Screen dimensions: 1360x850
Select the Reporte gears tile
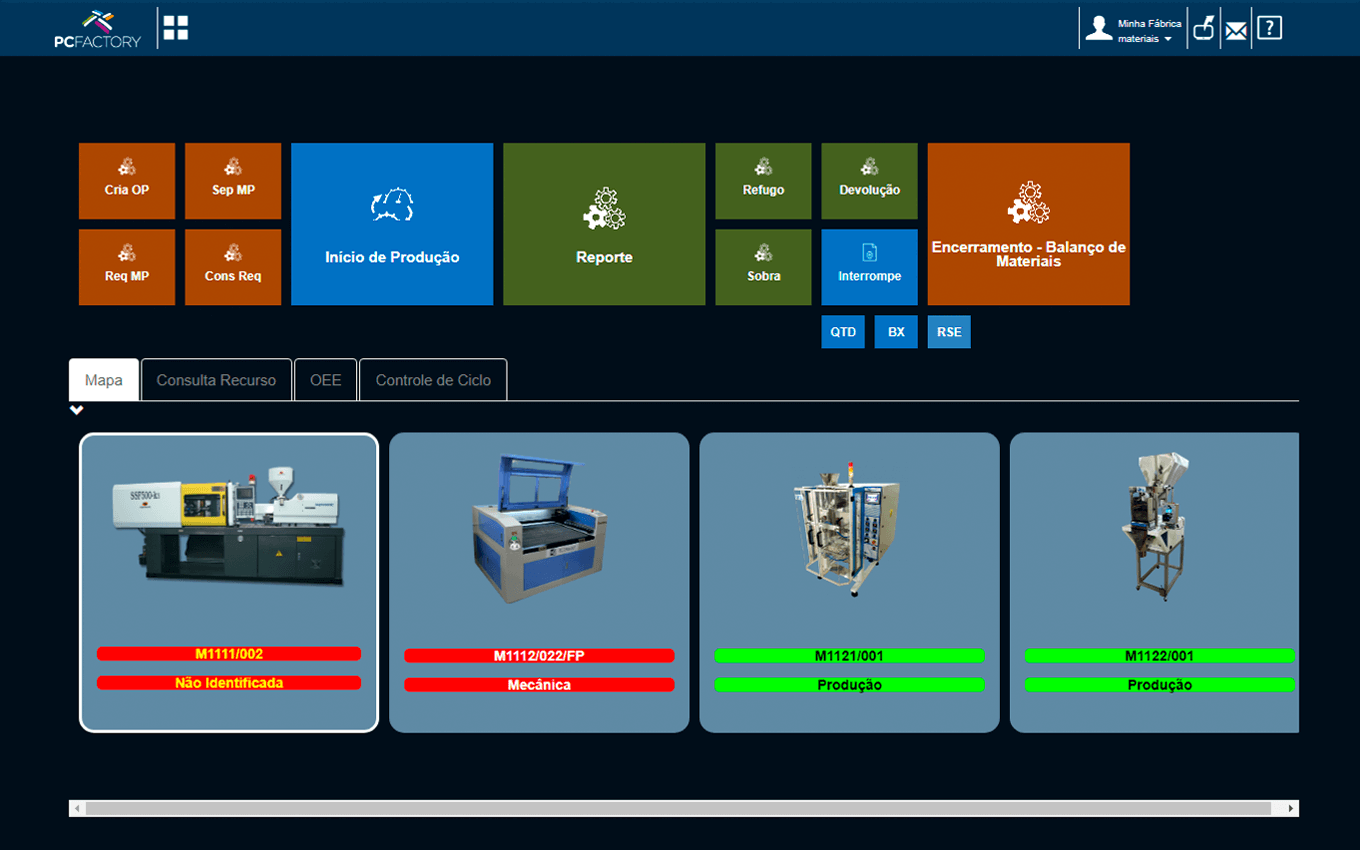pyautogui.click(x=604, y=224)
